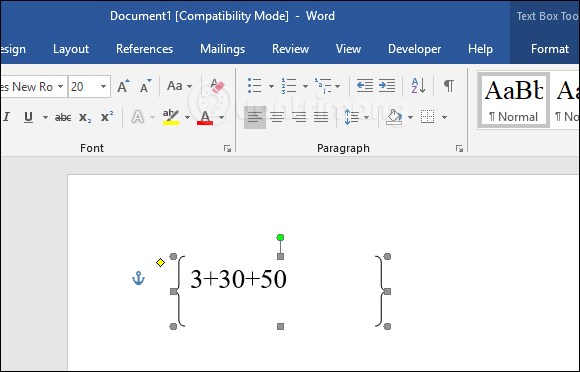Click the Decrease Indent icon
580x372 pixels.
tap(365, 86)
